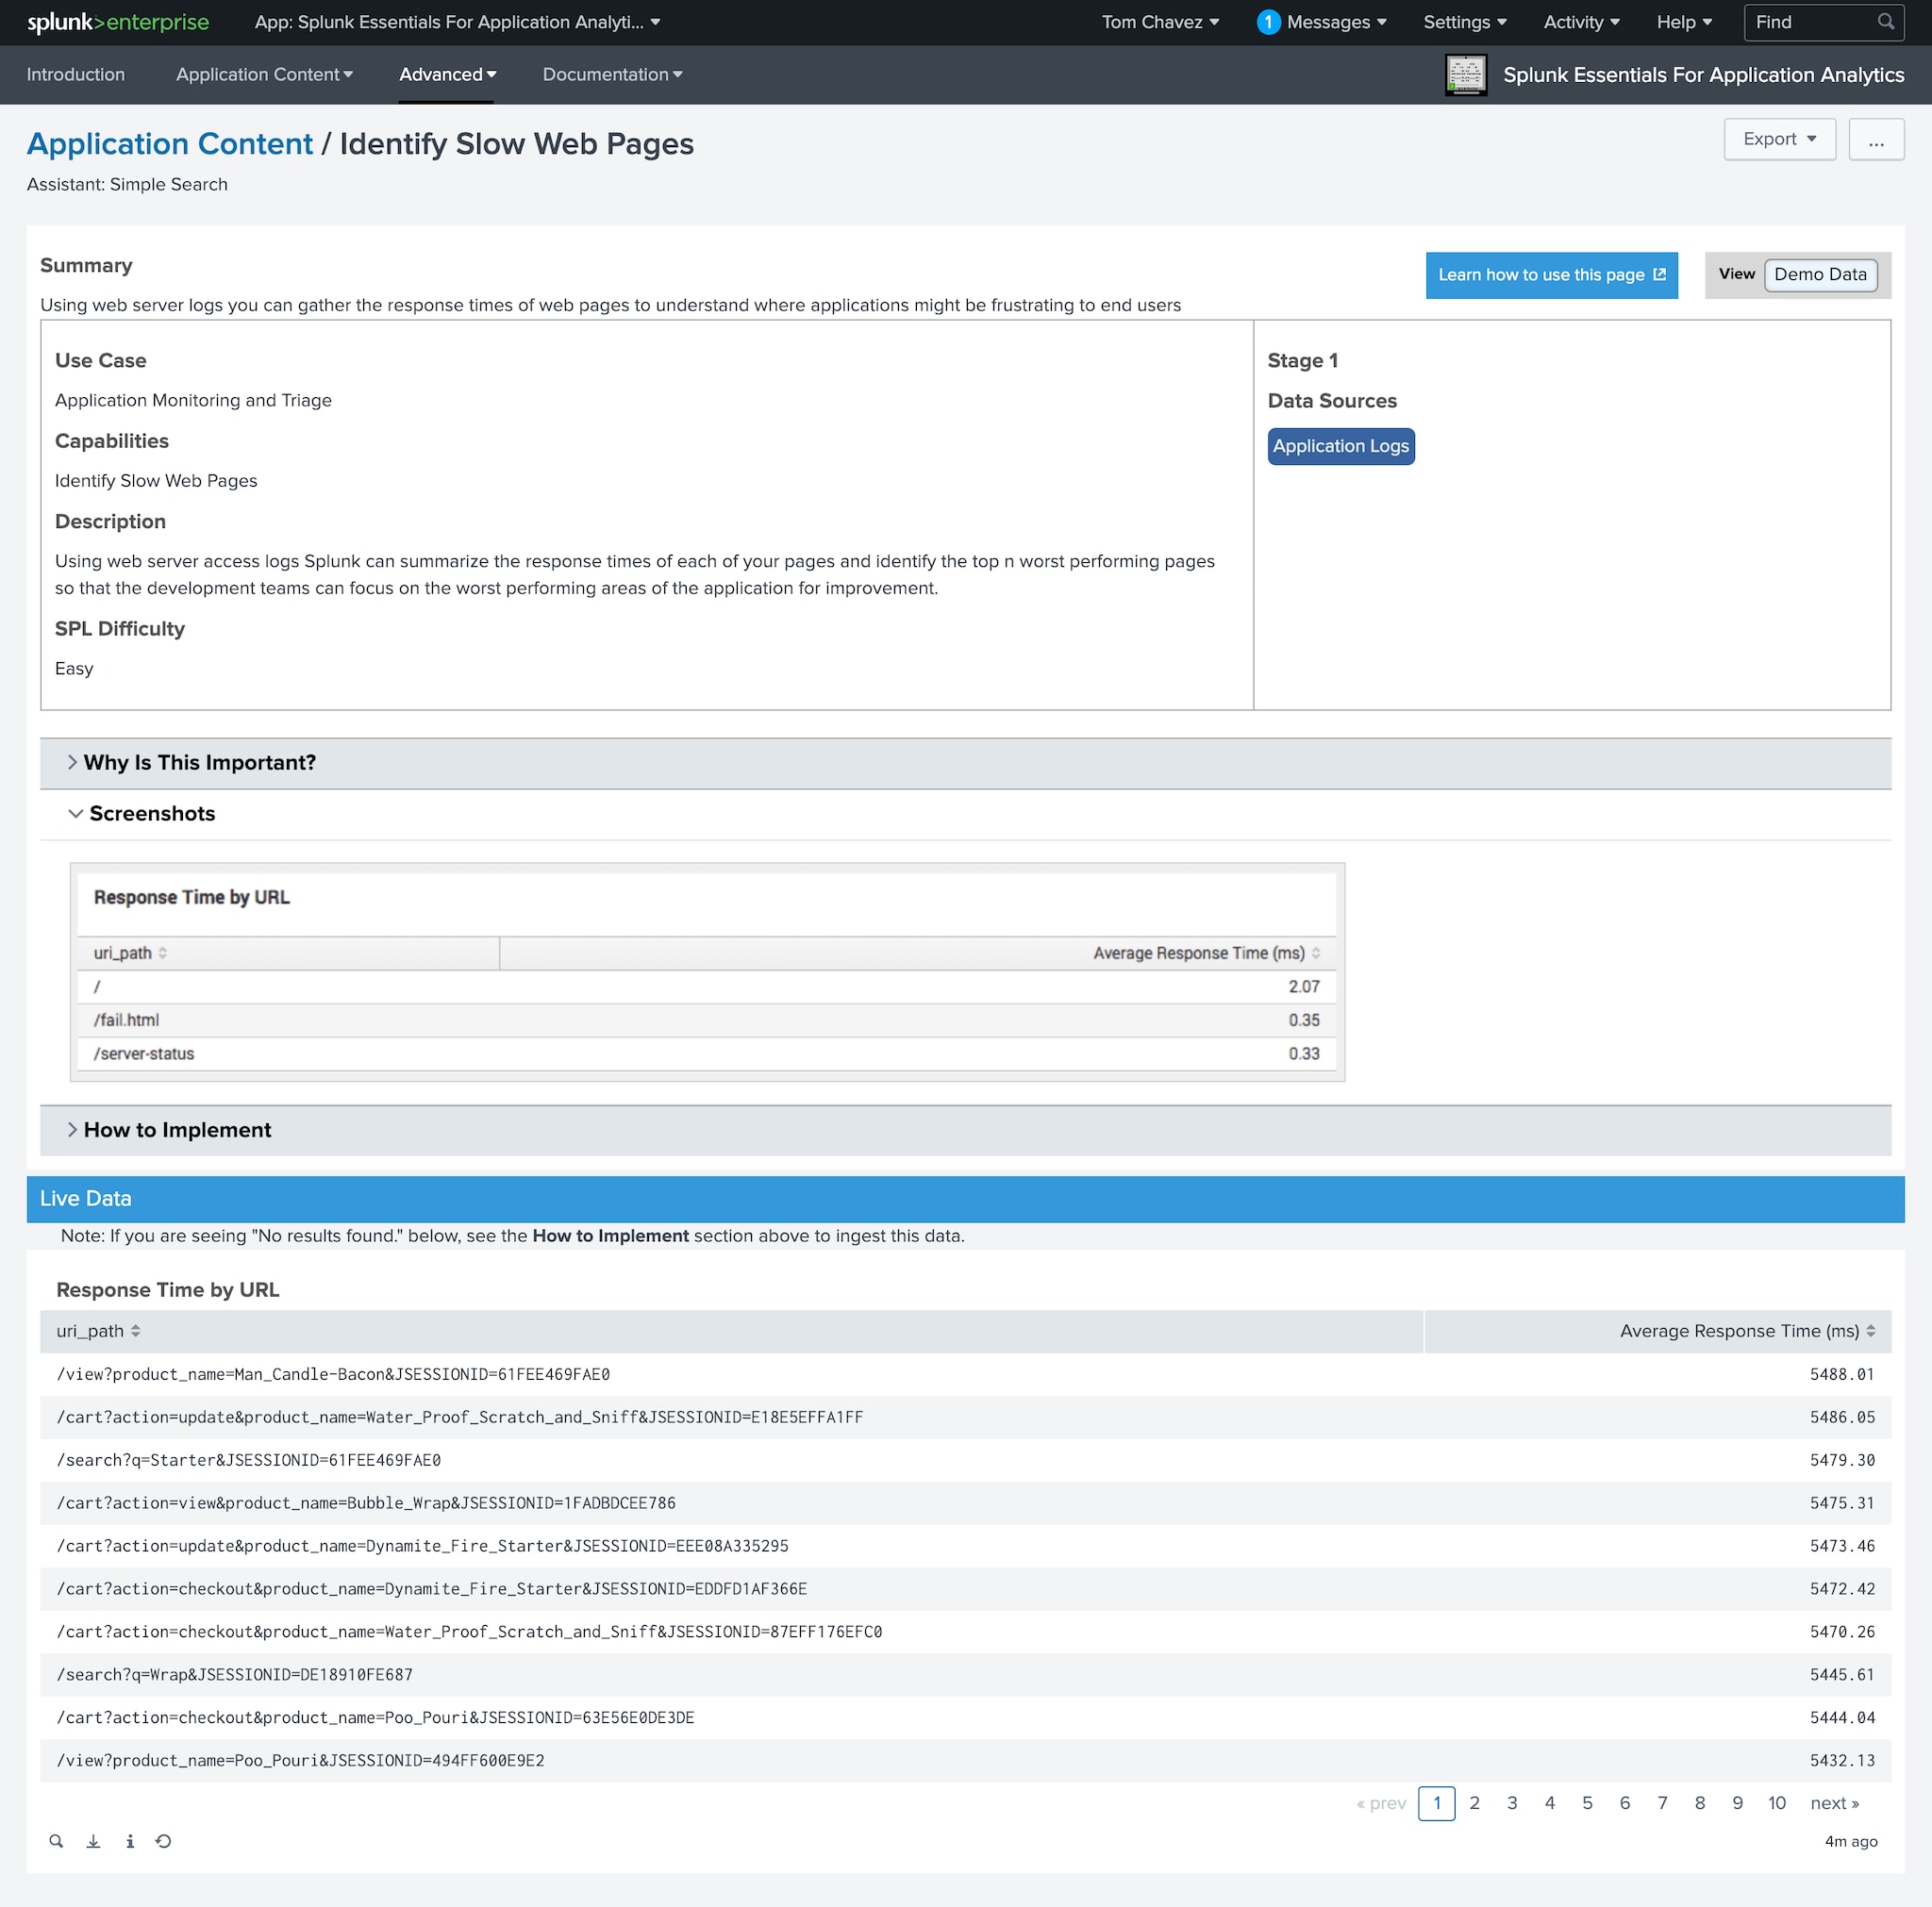Sort Live Data table by uri_path column
This screenshot has width=1932, height=1907.
pyautogui.click(x=98, y=1331)
